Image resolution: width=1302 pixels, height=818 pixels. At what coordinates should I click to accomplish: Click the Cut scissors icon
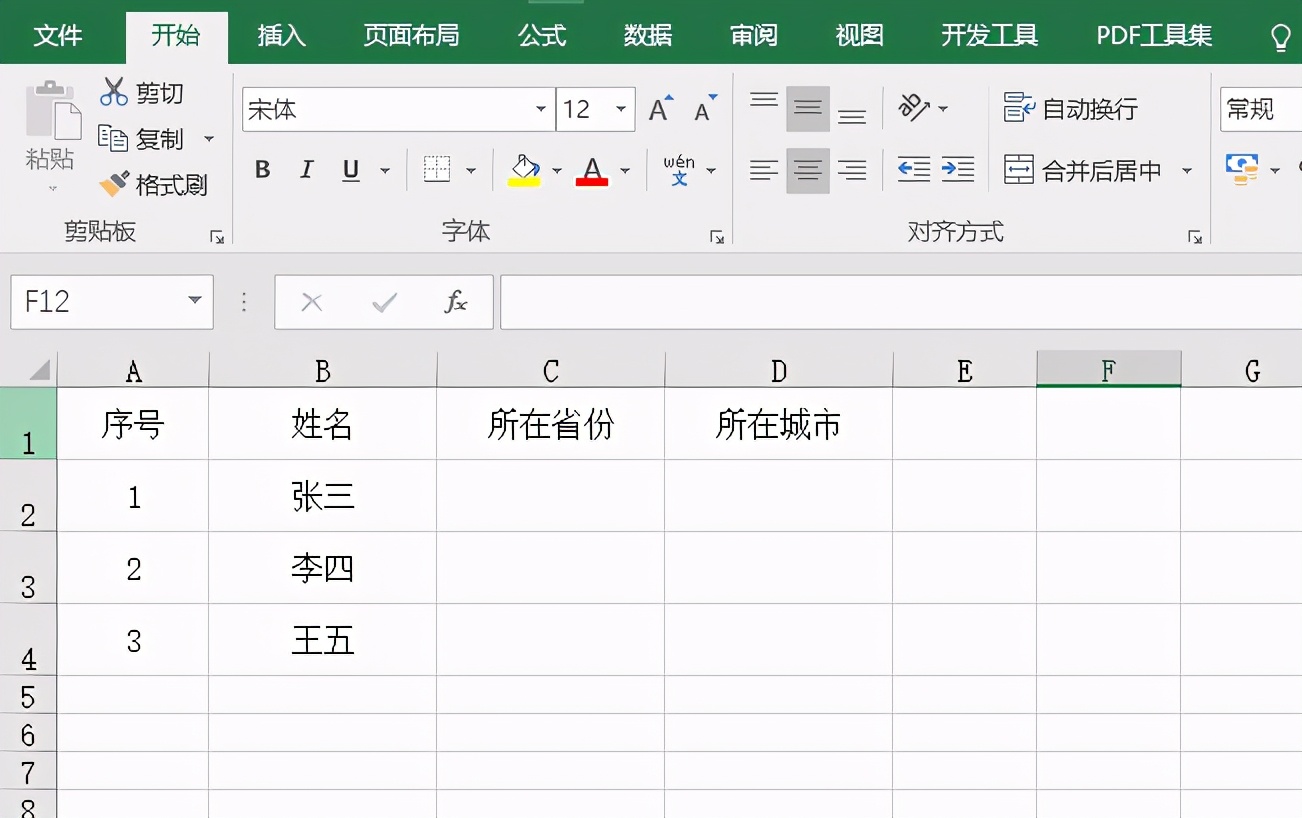[113, 92]
